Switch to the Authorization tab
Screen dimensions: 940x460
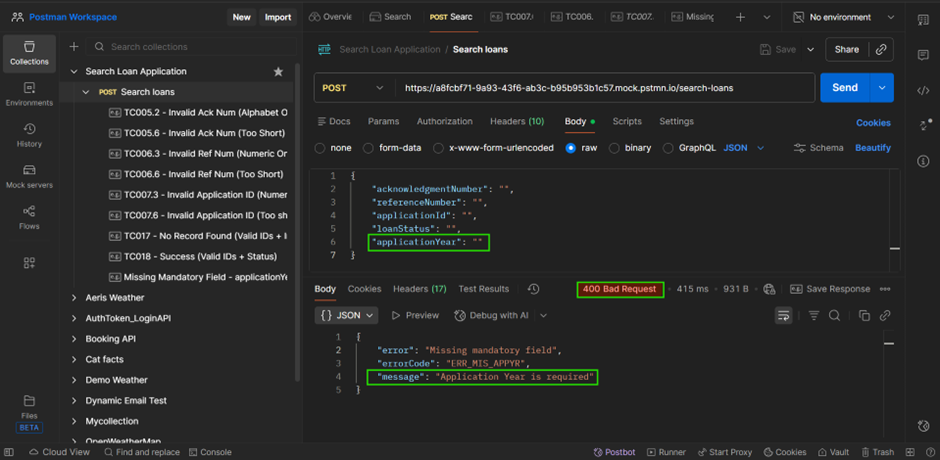pos(445,122)
